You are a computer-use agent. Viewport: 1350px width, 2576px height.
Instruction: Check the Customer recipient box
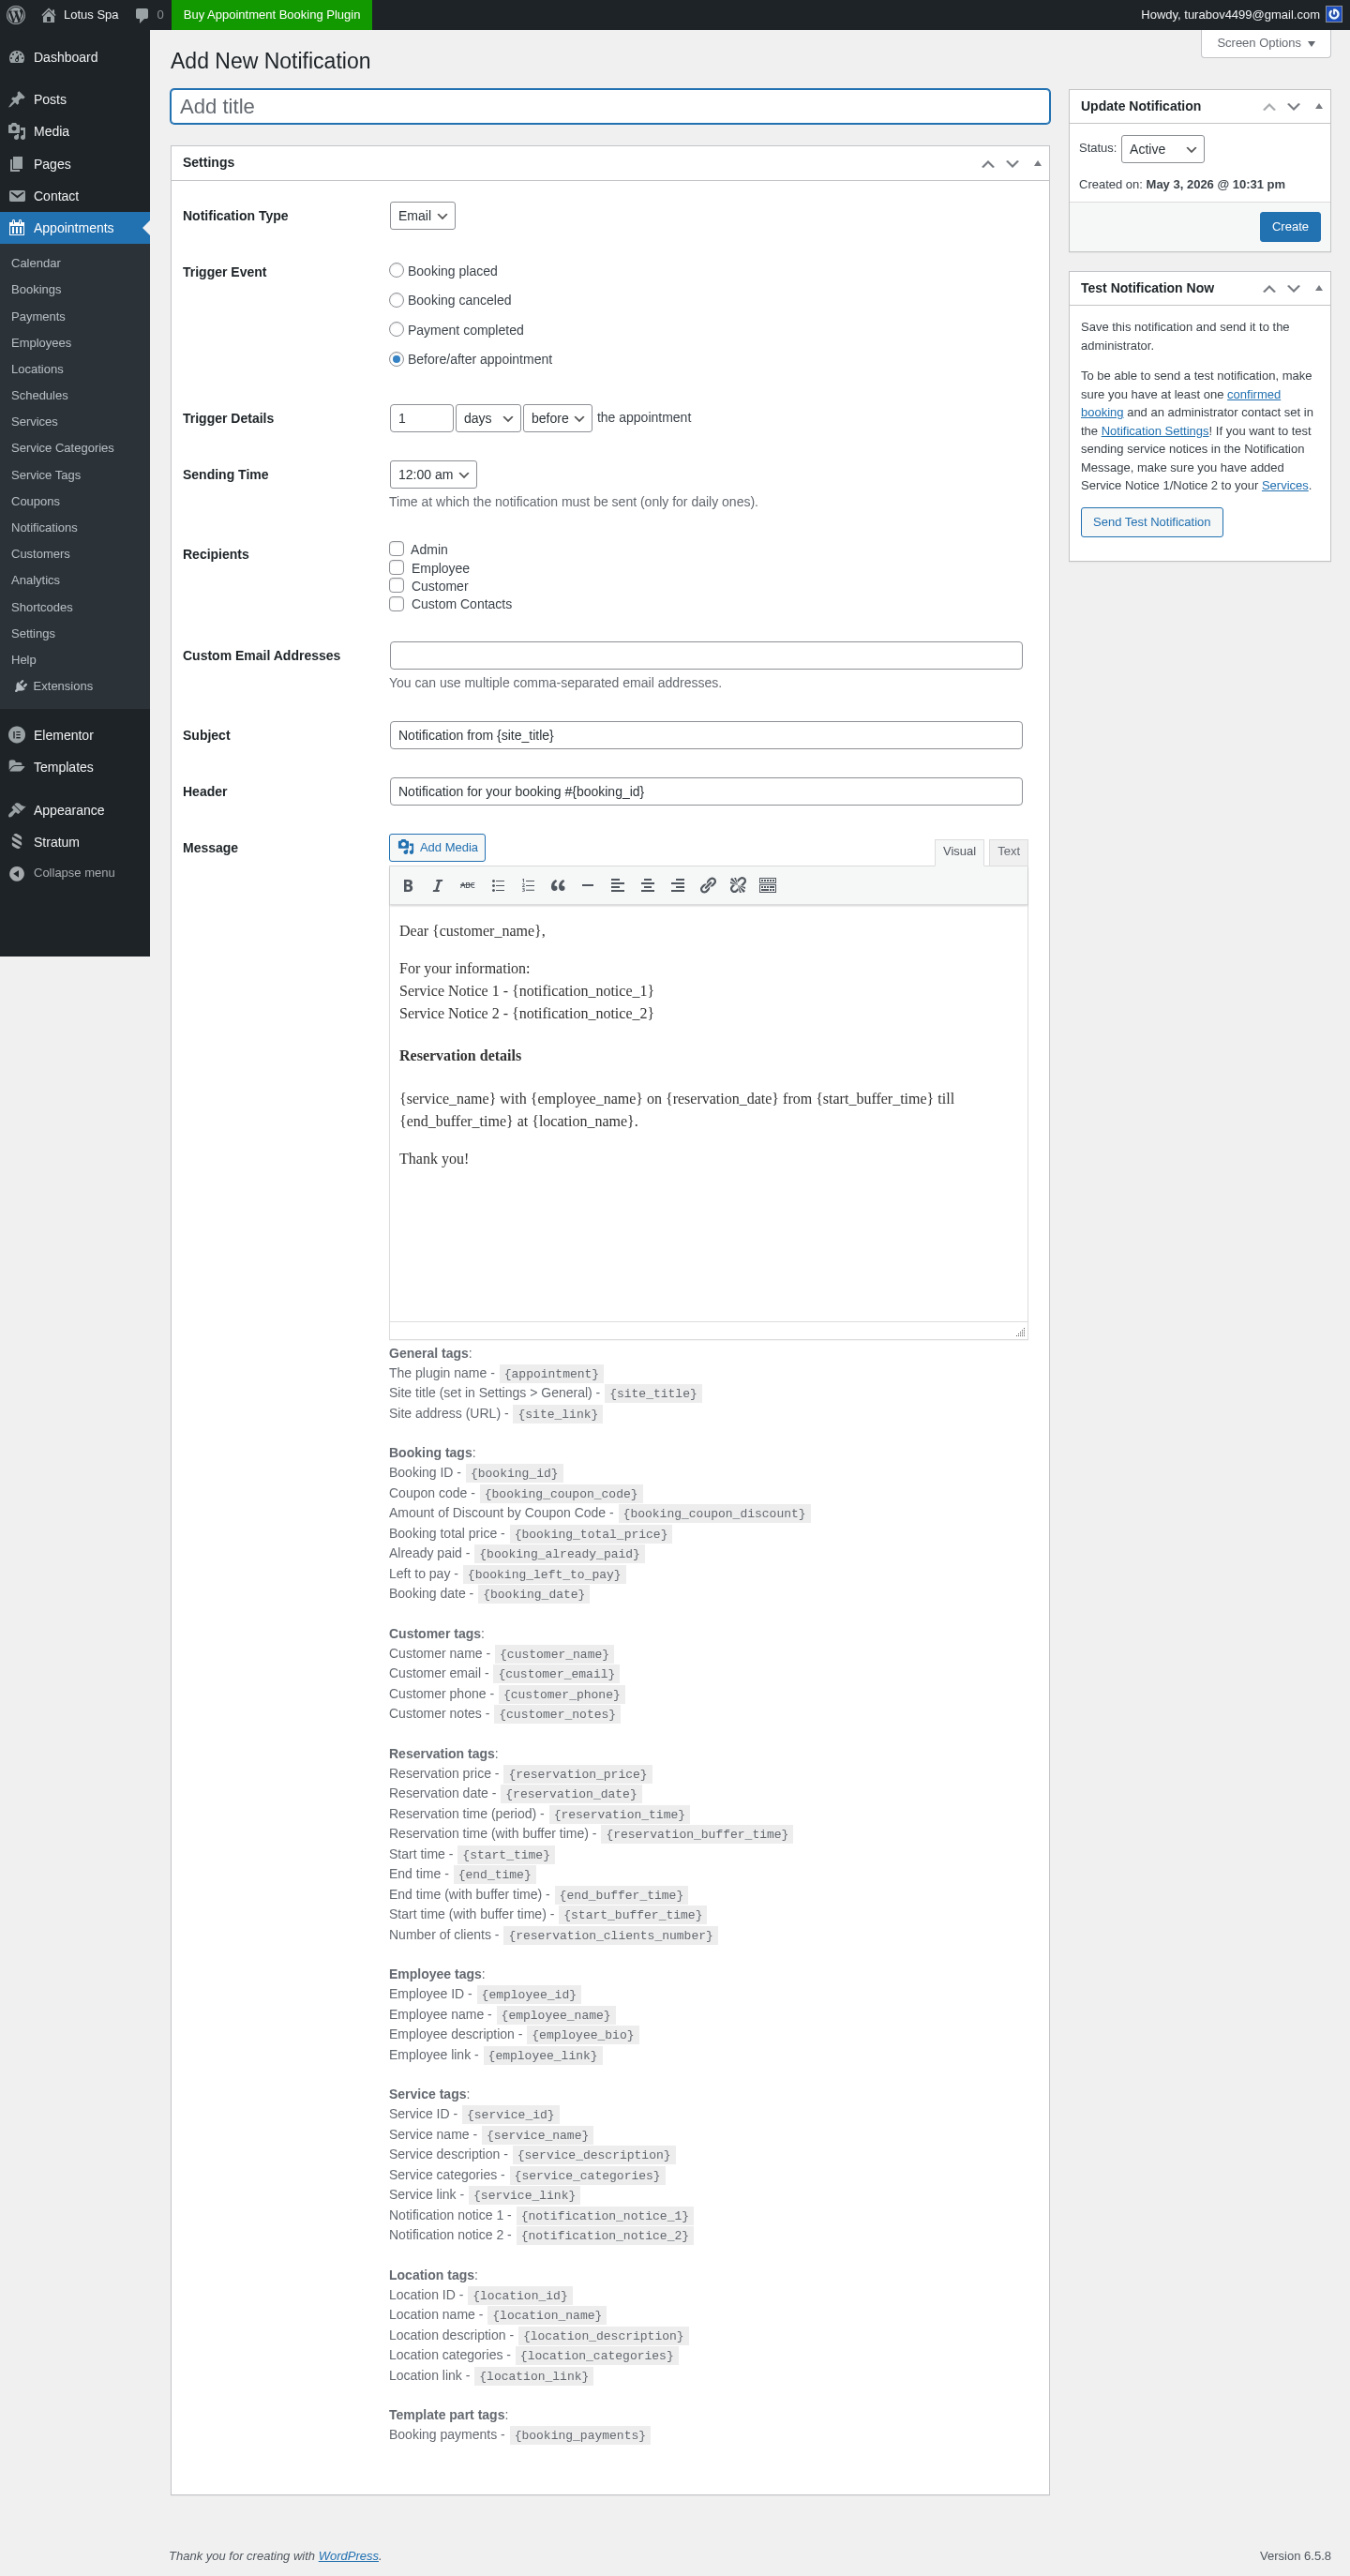tap(397, 585)
